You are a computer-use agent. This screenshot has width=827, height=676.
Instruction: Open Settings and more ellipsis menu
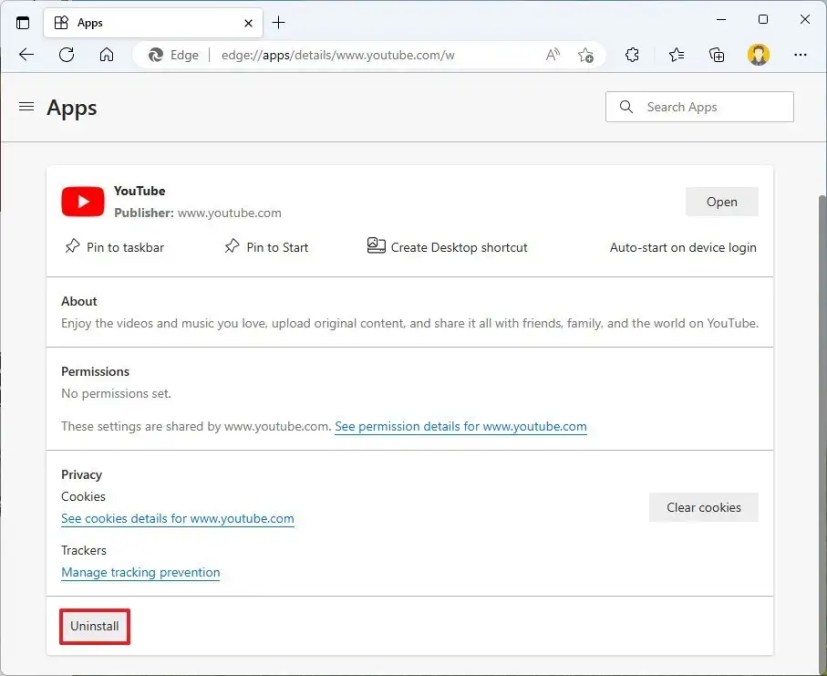pyautogui.click(x=800, y=54)
